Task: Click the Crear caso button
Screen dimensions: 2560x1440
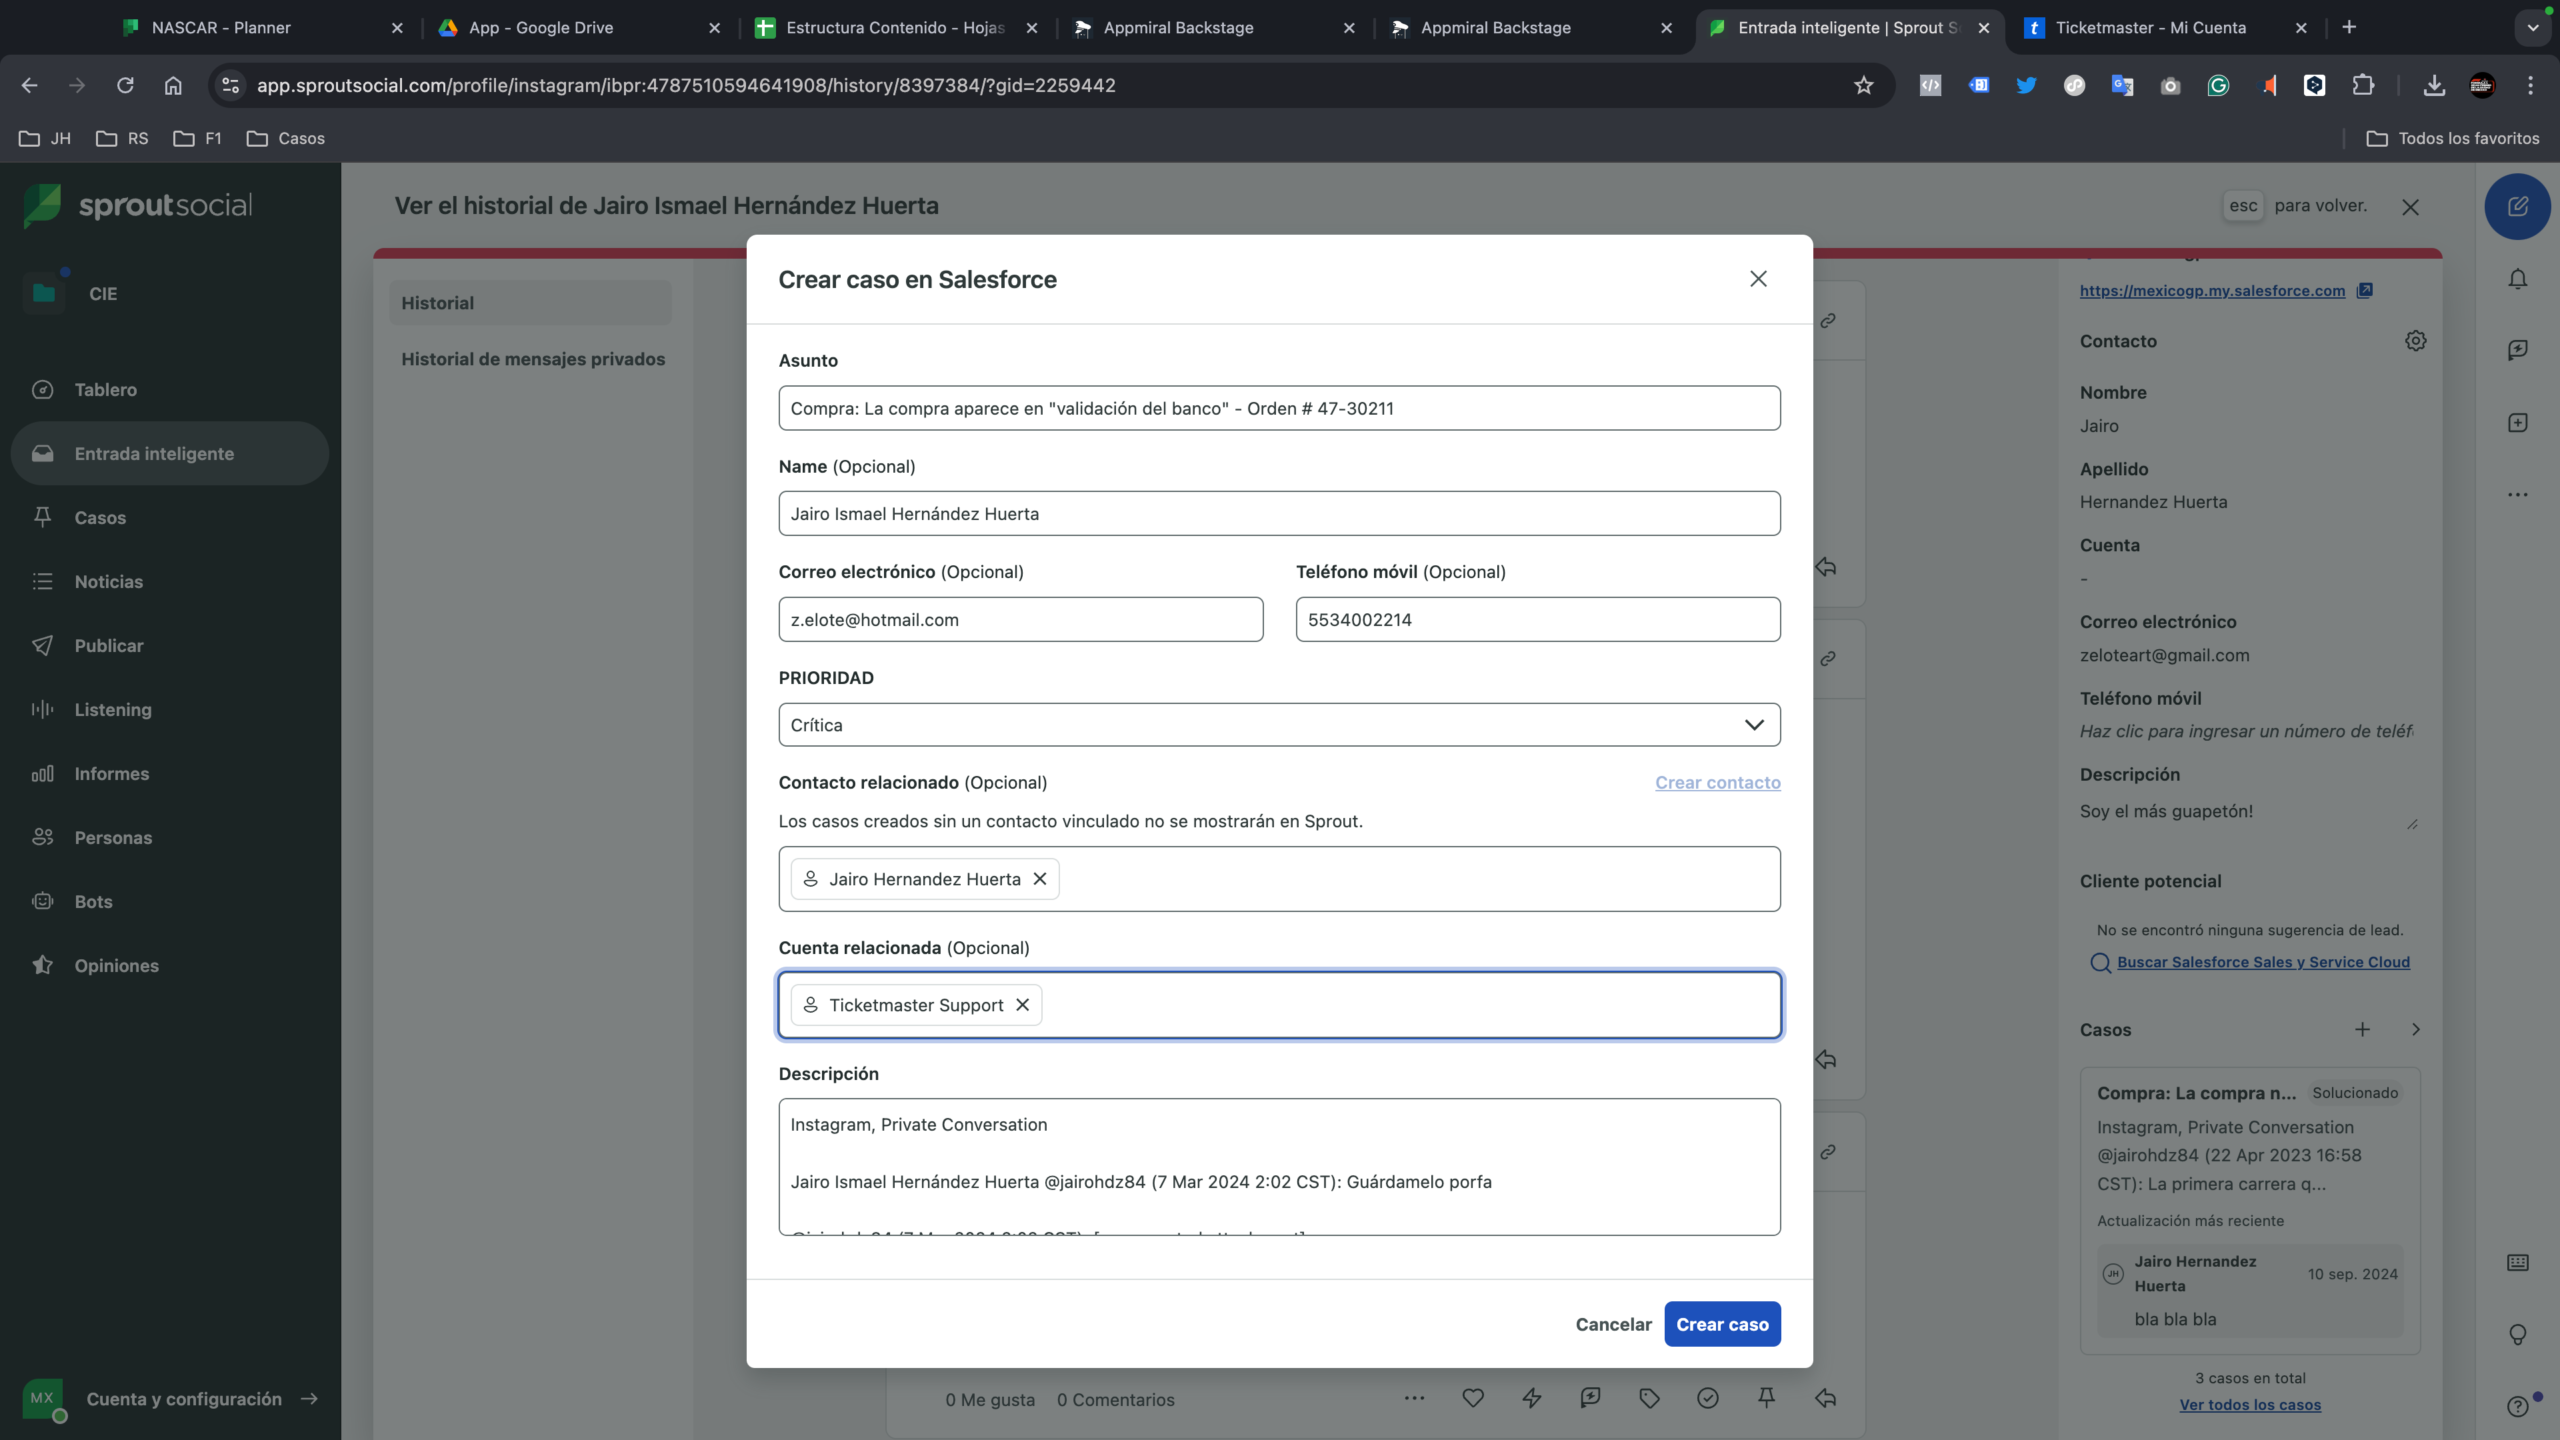Action: (x=1722, y=1324)
